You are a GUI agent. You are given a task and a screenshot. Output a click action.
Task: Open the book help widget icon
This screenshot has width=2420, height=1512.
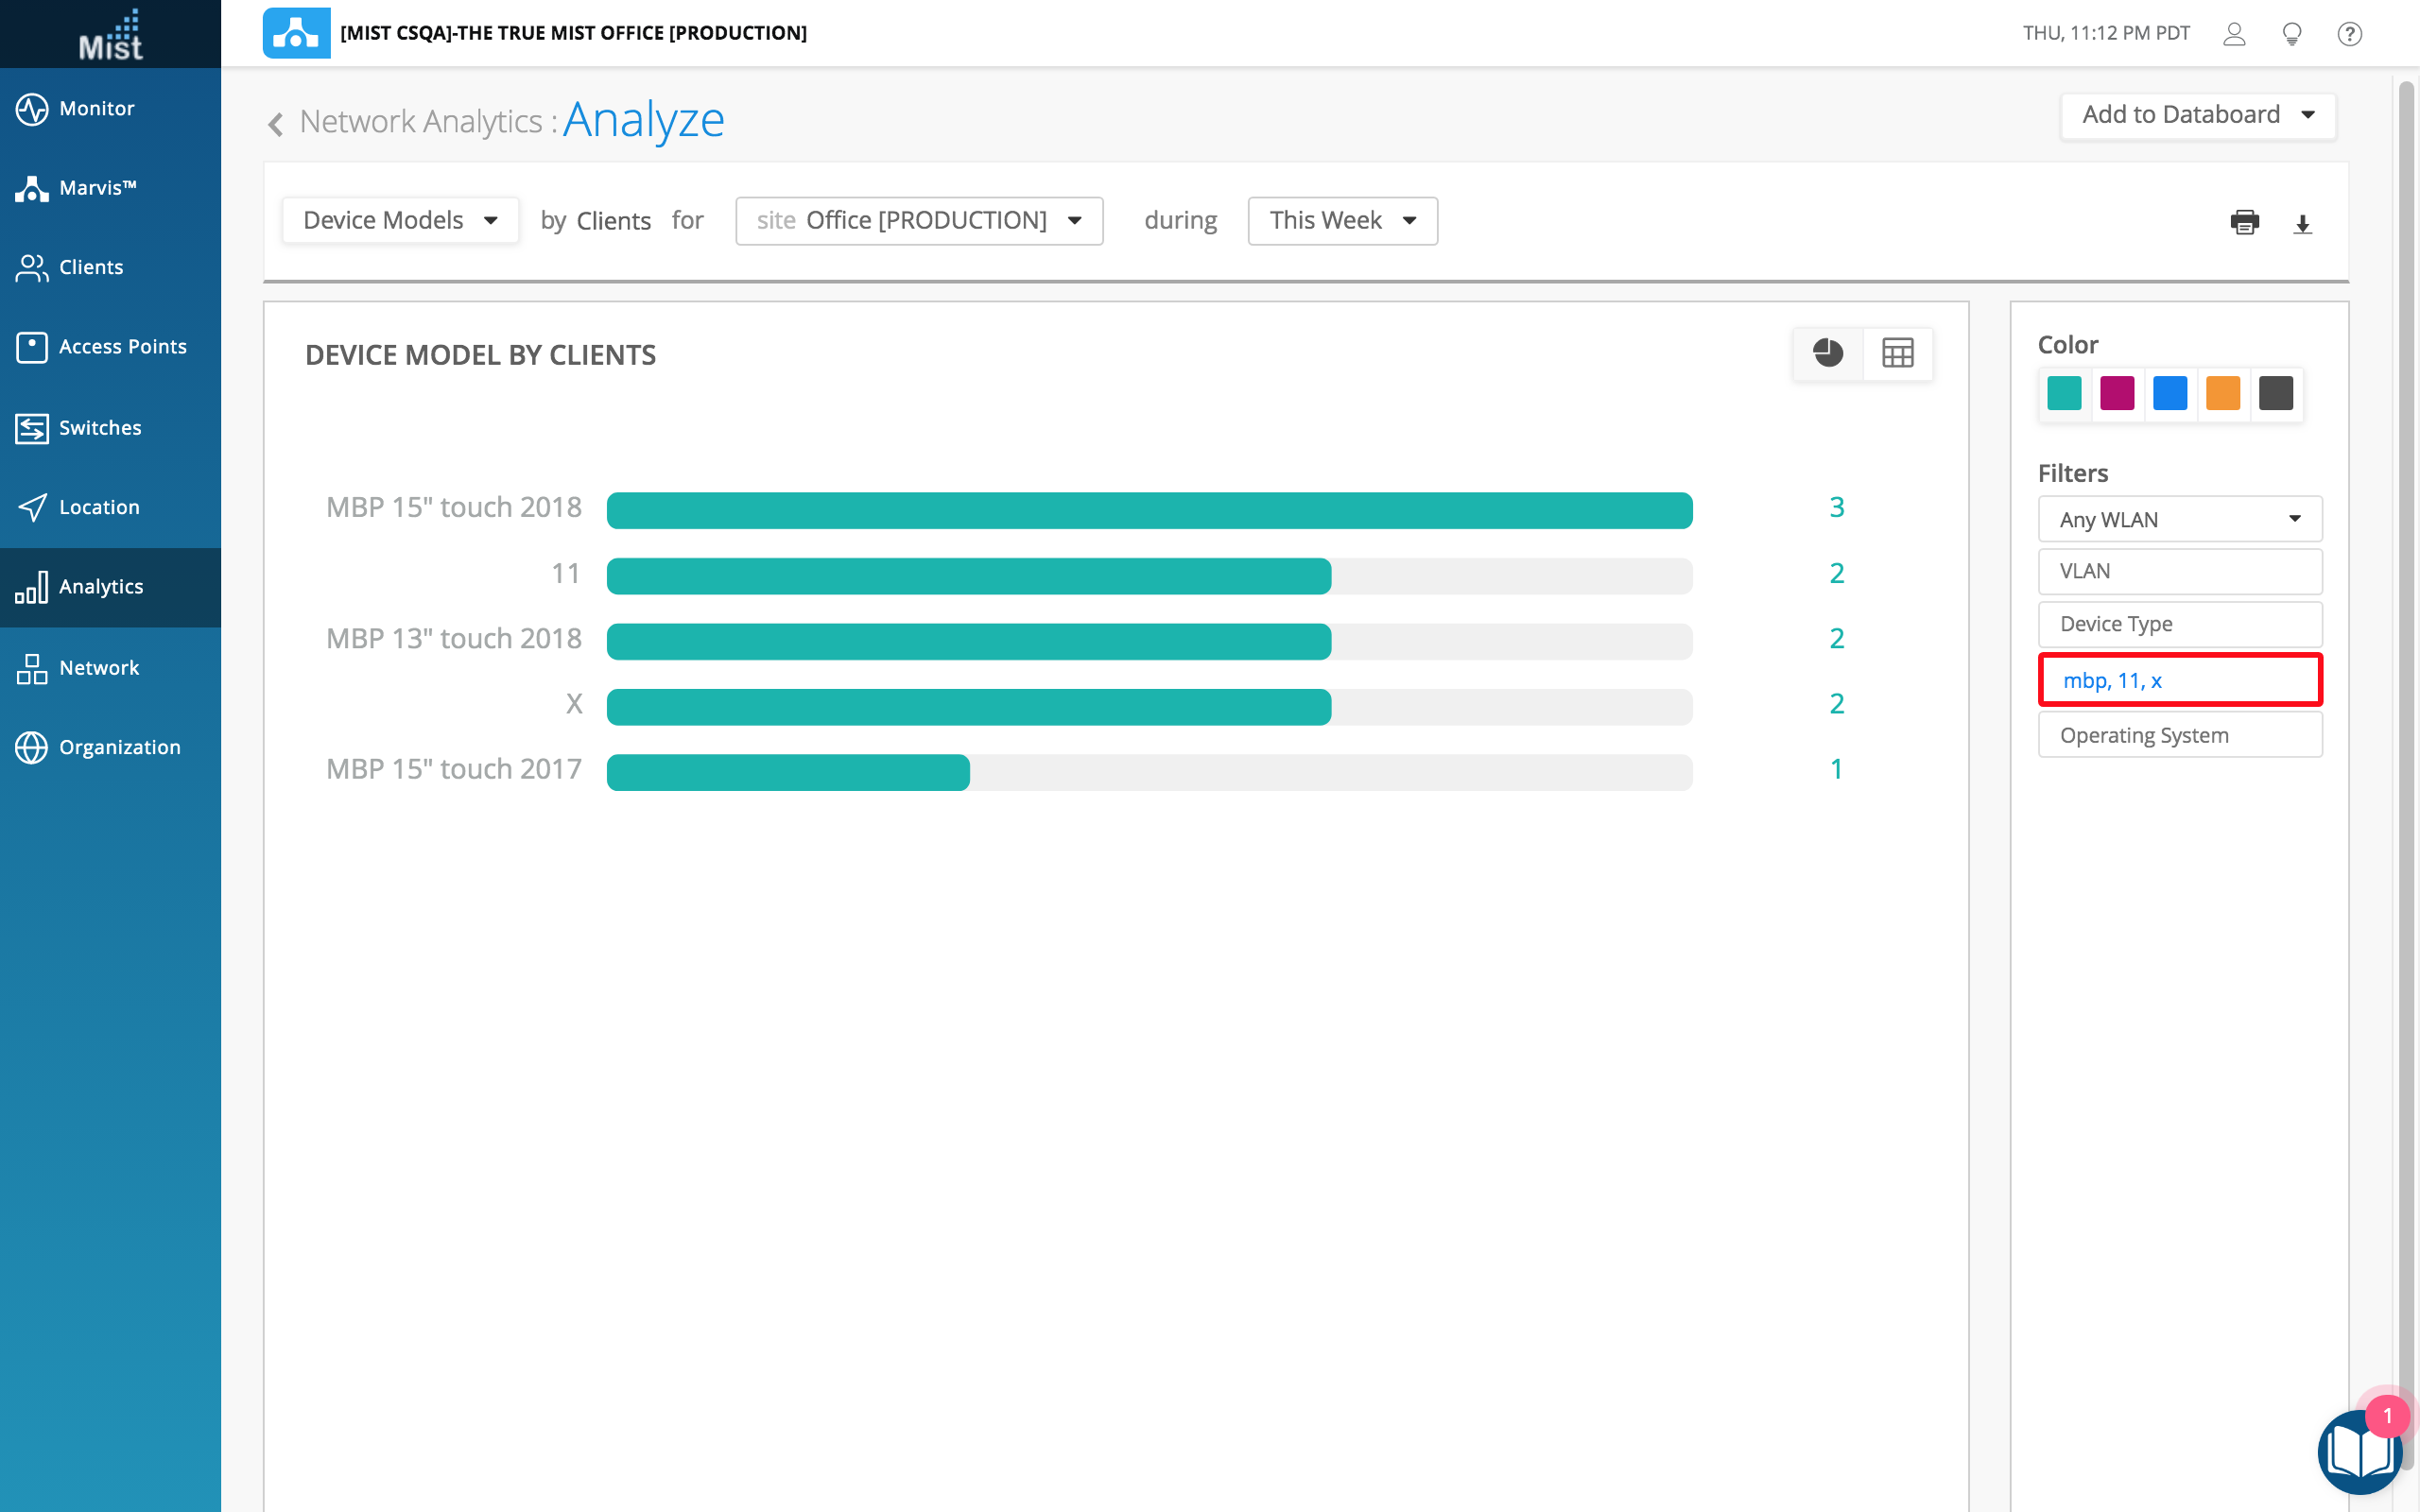[x=2359, y=1451]
